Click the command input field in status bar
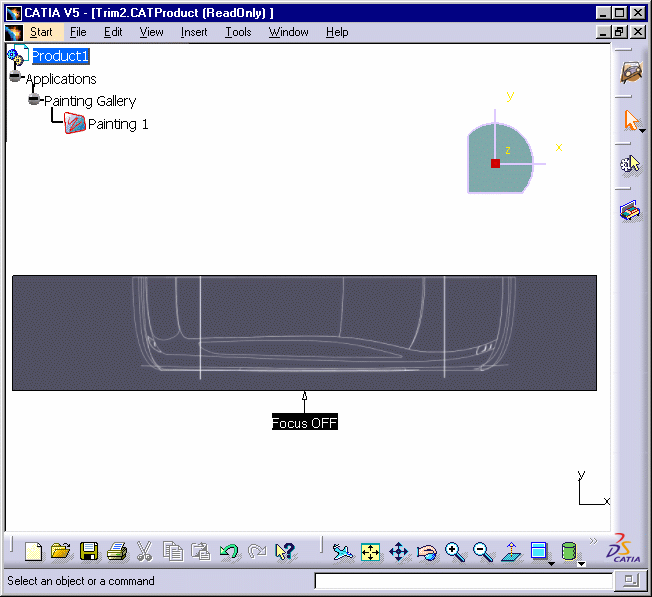 [x=463, y=581]
